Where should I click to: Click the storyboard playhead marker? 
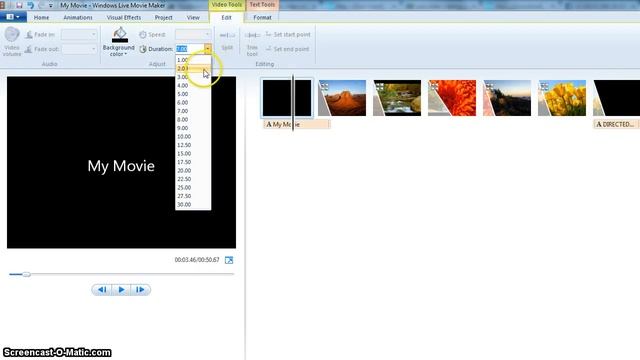click(x=293, y=103)
